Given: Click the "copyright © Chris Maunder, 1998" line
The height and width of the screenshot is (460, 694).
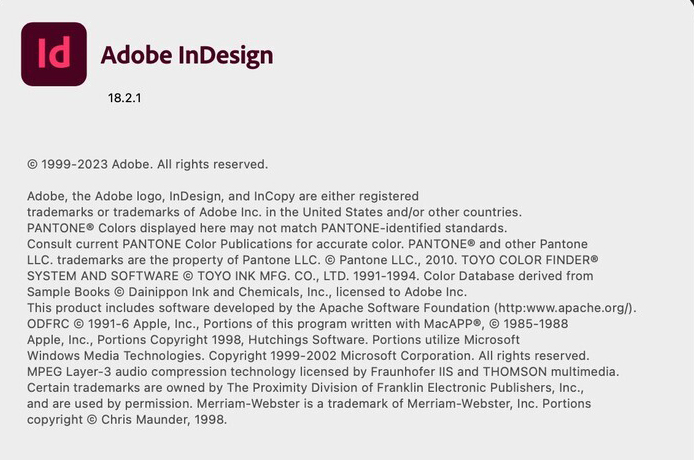Looking at the screenshot, I should (127, 419).
